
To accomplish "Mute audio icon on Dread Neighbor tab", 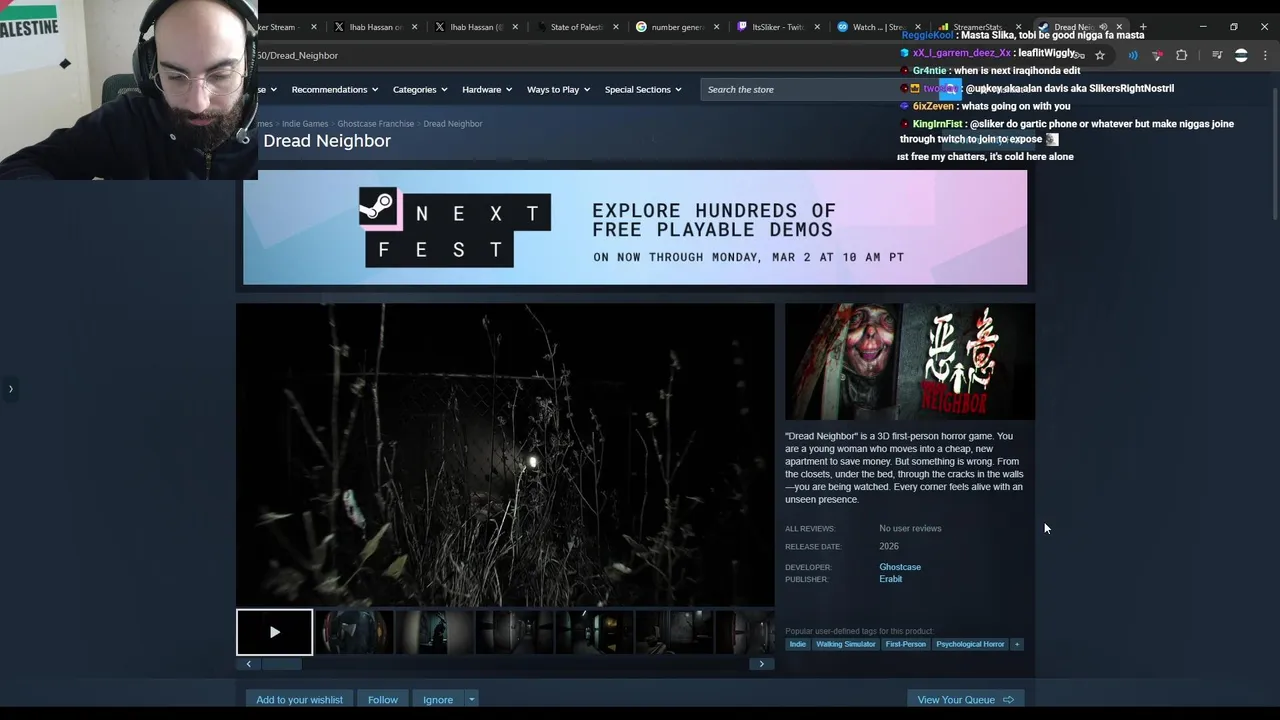I will [x=1103, y=27].
